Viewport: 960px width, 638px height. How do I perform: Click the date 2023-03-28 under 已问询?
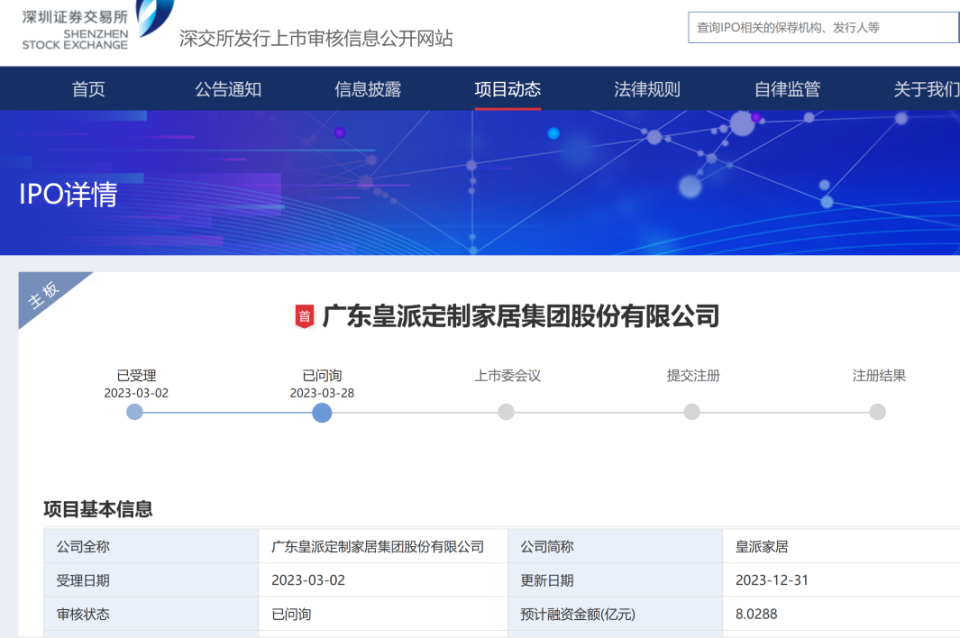[322, 393]
